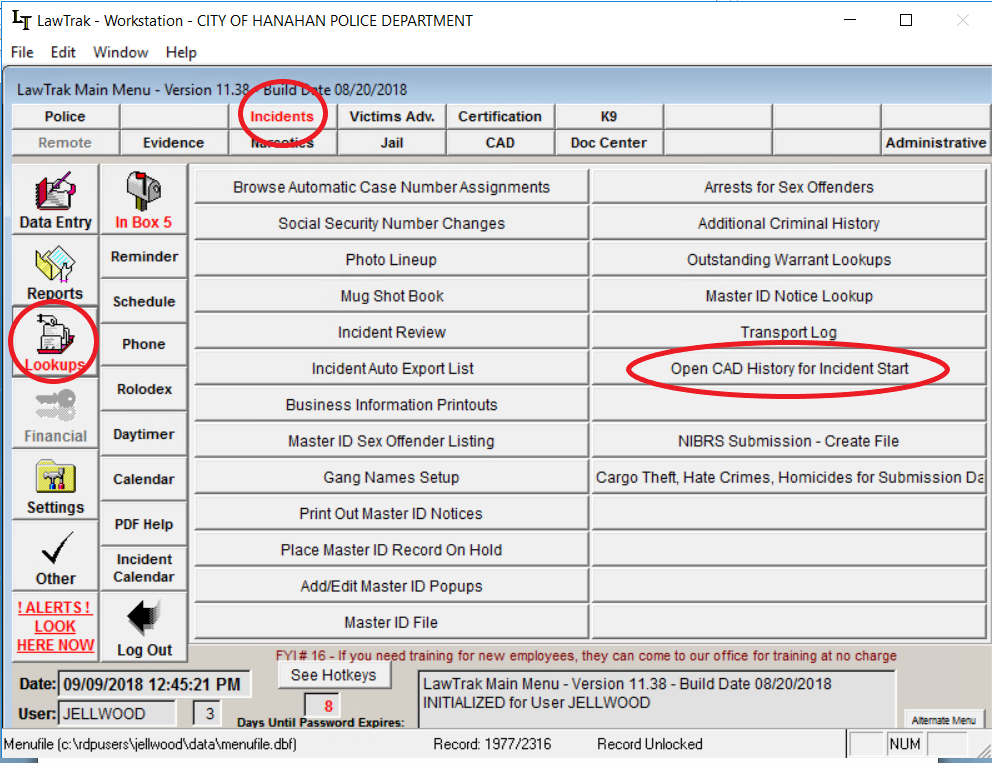Viewport: 992px width, 763px height.
Task: Open the Reports folder icon
Action: tap(55, 271)
